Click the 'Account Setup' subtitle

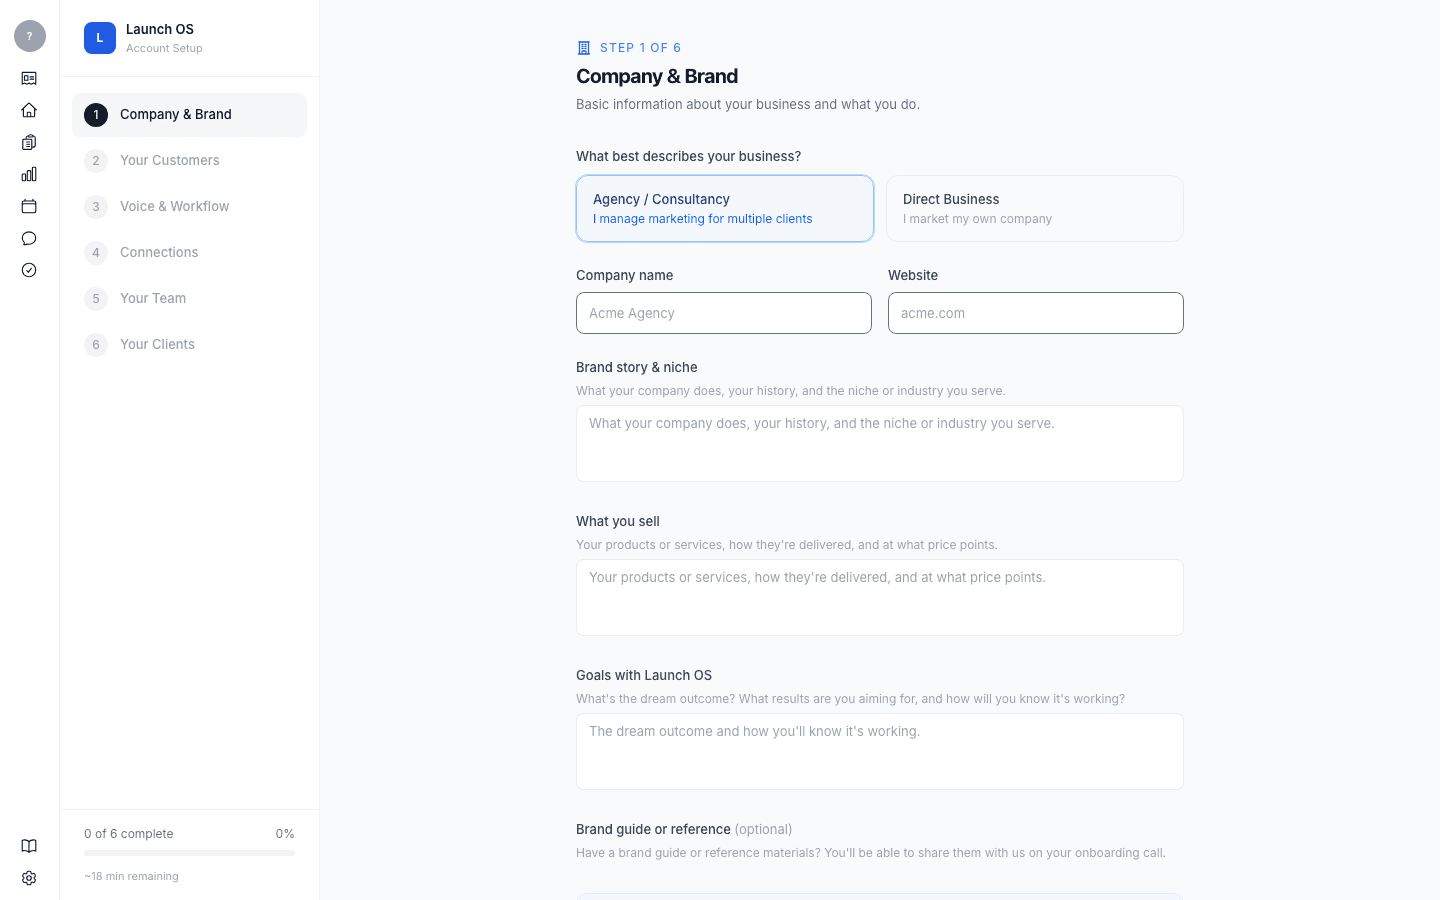[164, 48]
